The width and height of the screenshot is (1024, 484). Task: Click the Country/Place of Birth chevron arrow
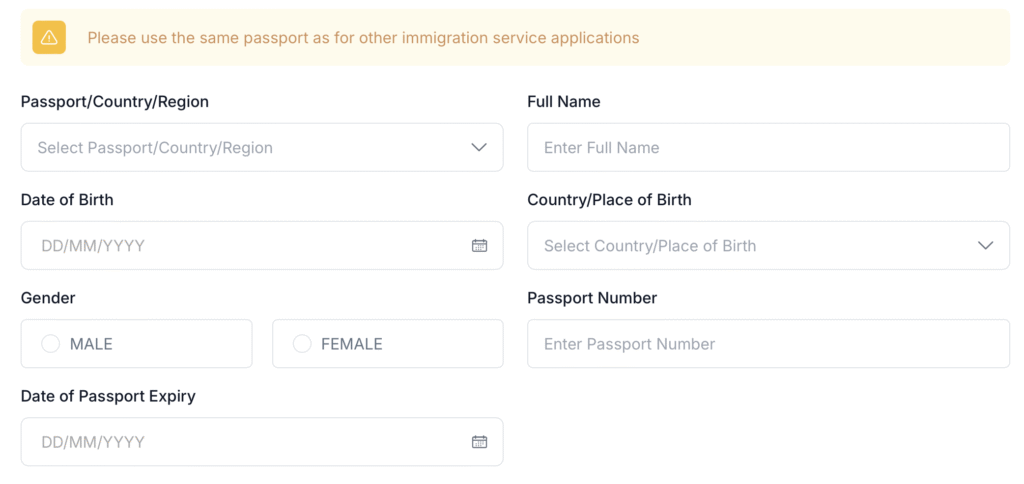tap(986, 246)
